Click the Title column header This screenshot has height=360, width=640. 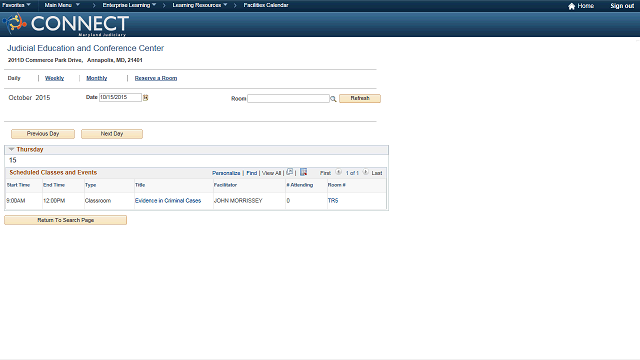140,185
